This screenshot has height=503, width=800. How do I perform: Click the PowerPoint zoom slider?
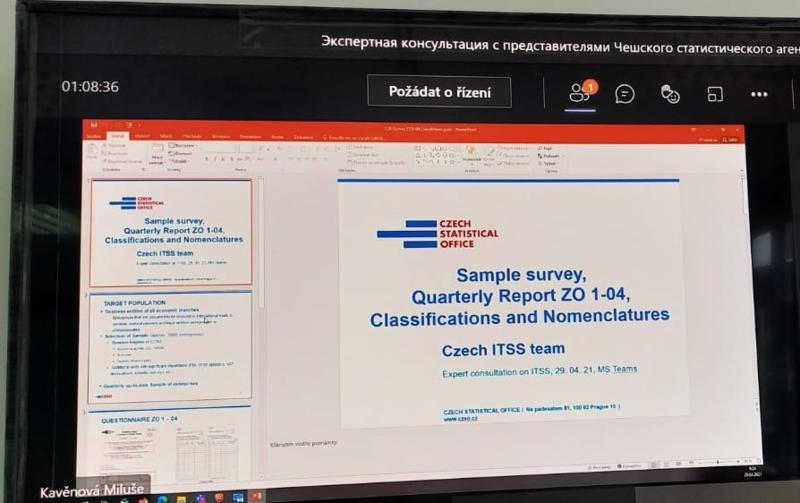(718, 462)
